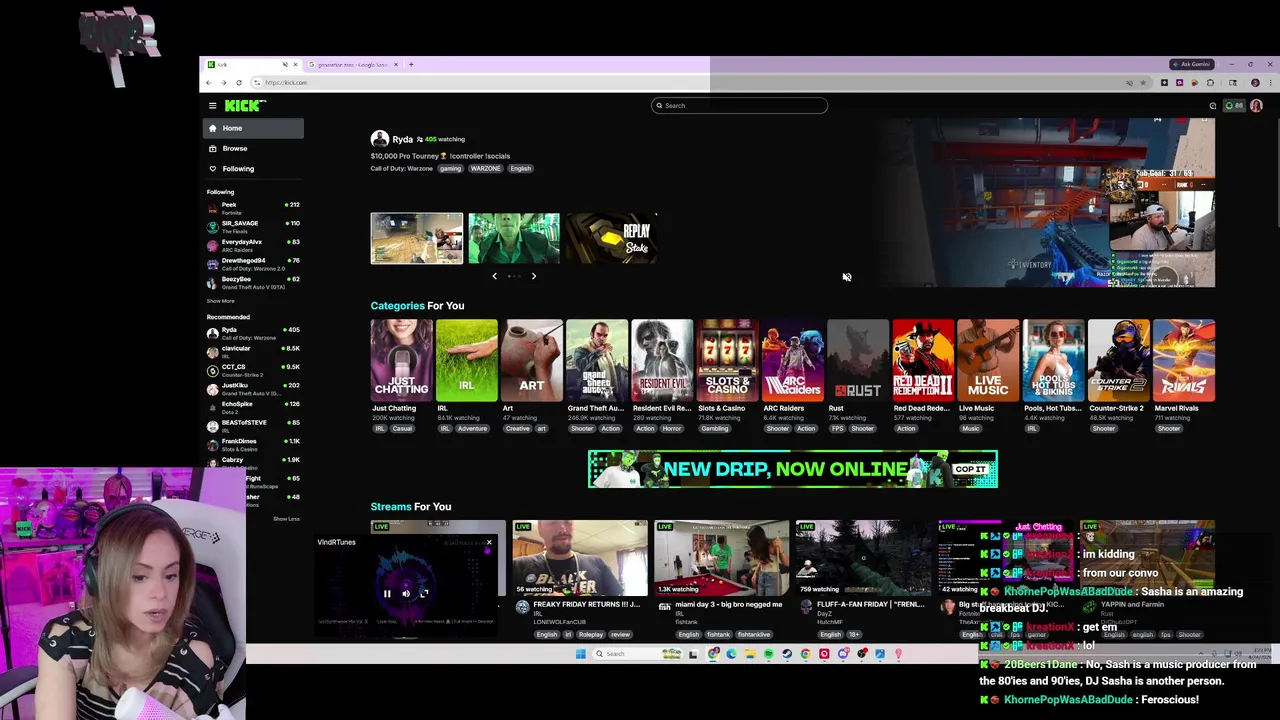The image size is (1280, 720).
Task: Open the Just Chatting category
Action: (x=401, y=361)
